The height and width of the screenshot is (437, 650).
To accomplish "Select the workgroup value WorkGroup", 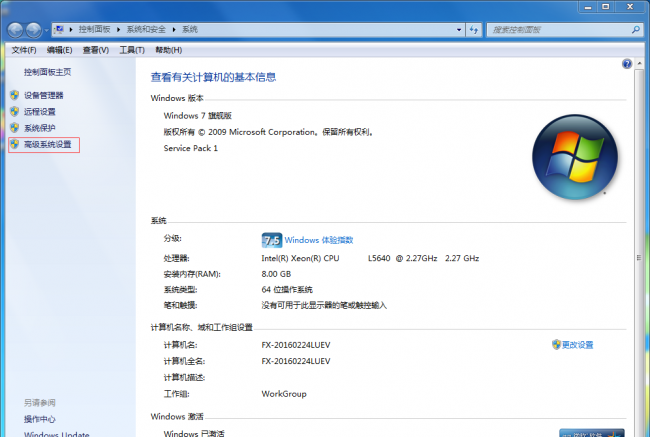I will tap(284, 394).
